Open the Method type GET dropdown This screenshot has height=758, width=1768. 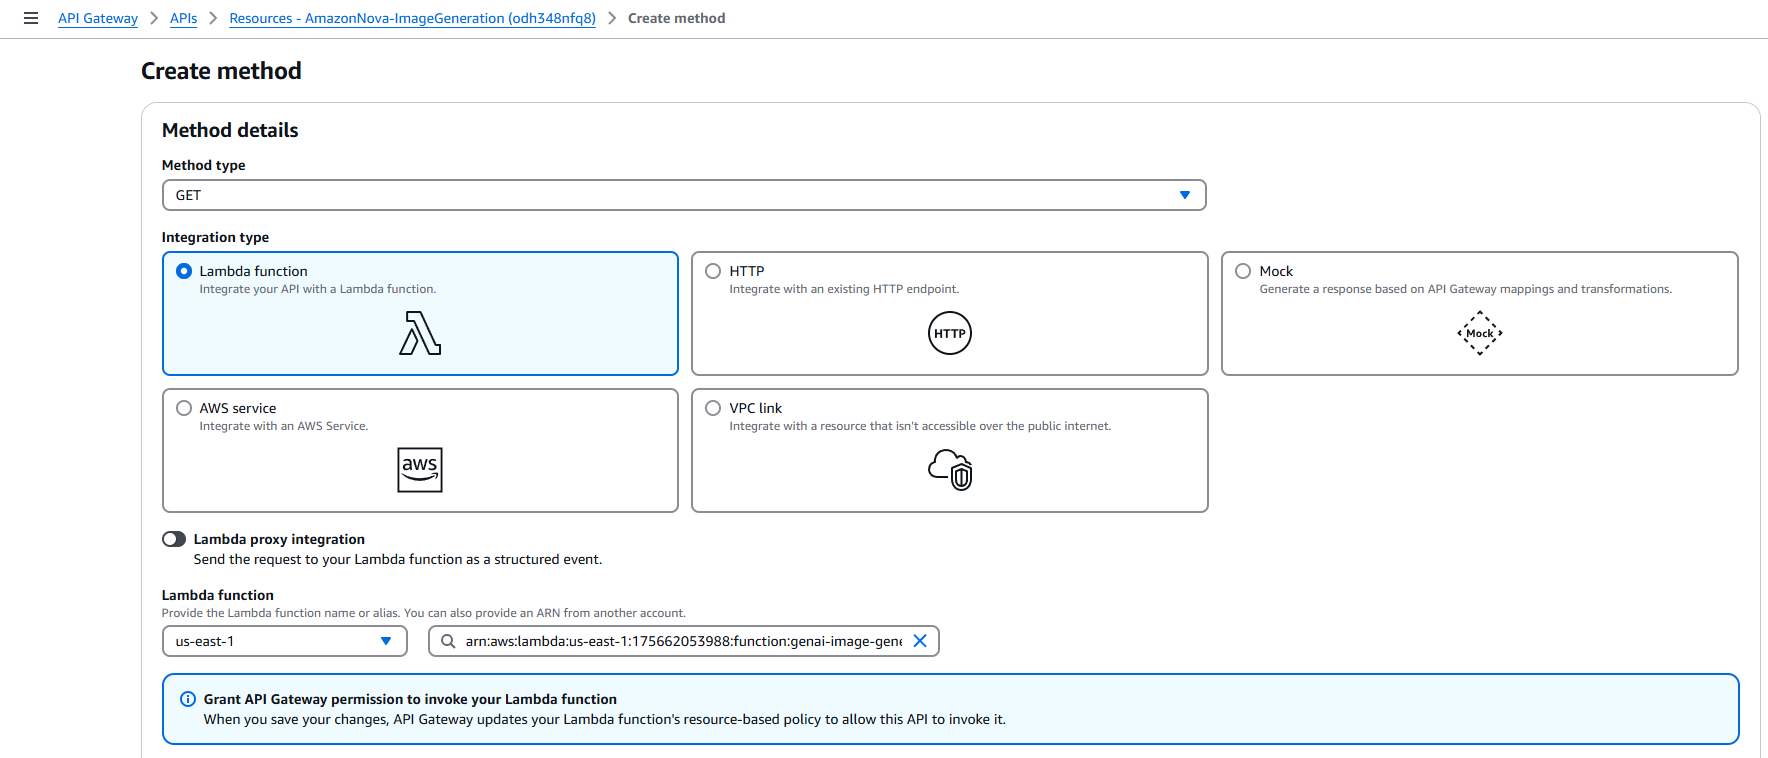(684, 195)
